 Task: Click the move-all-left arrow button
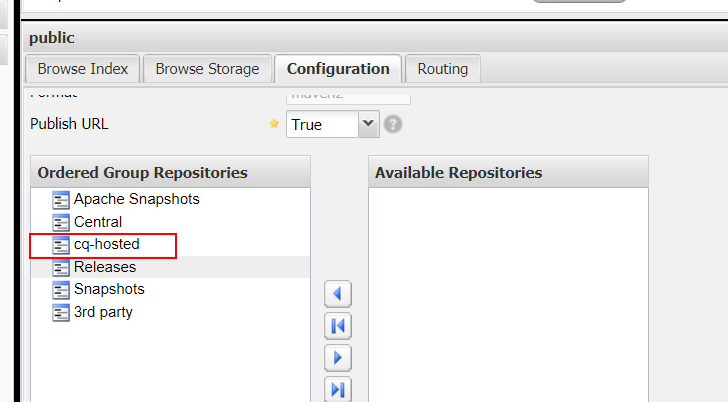tap(338, 326)
